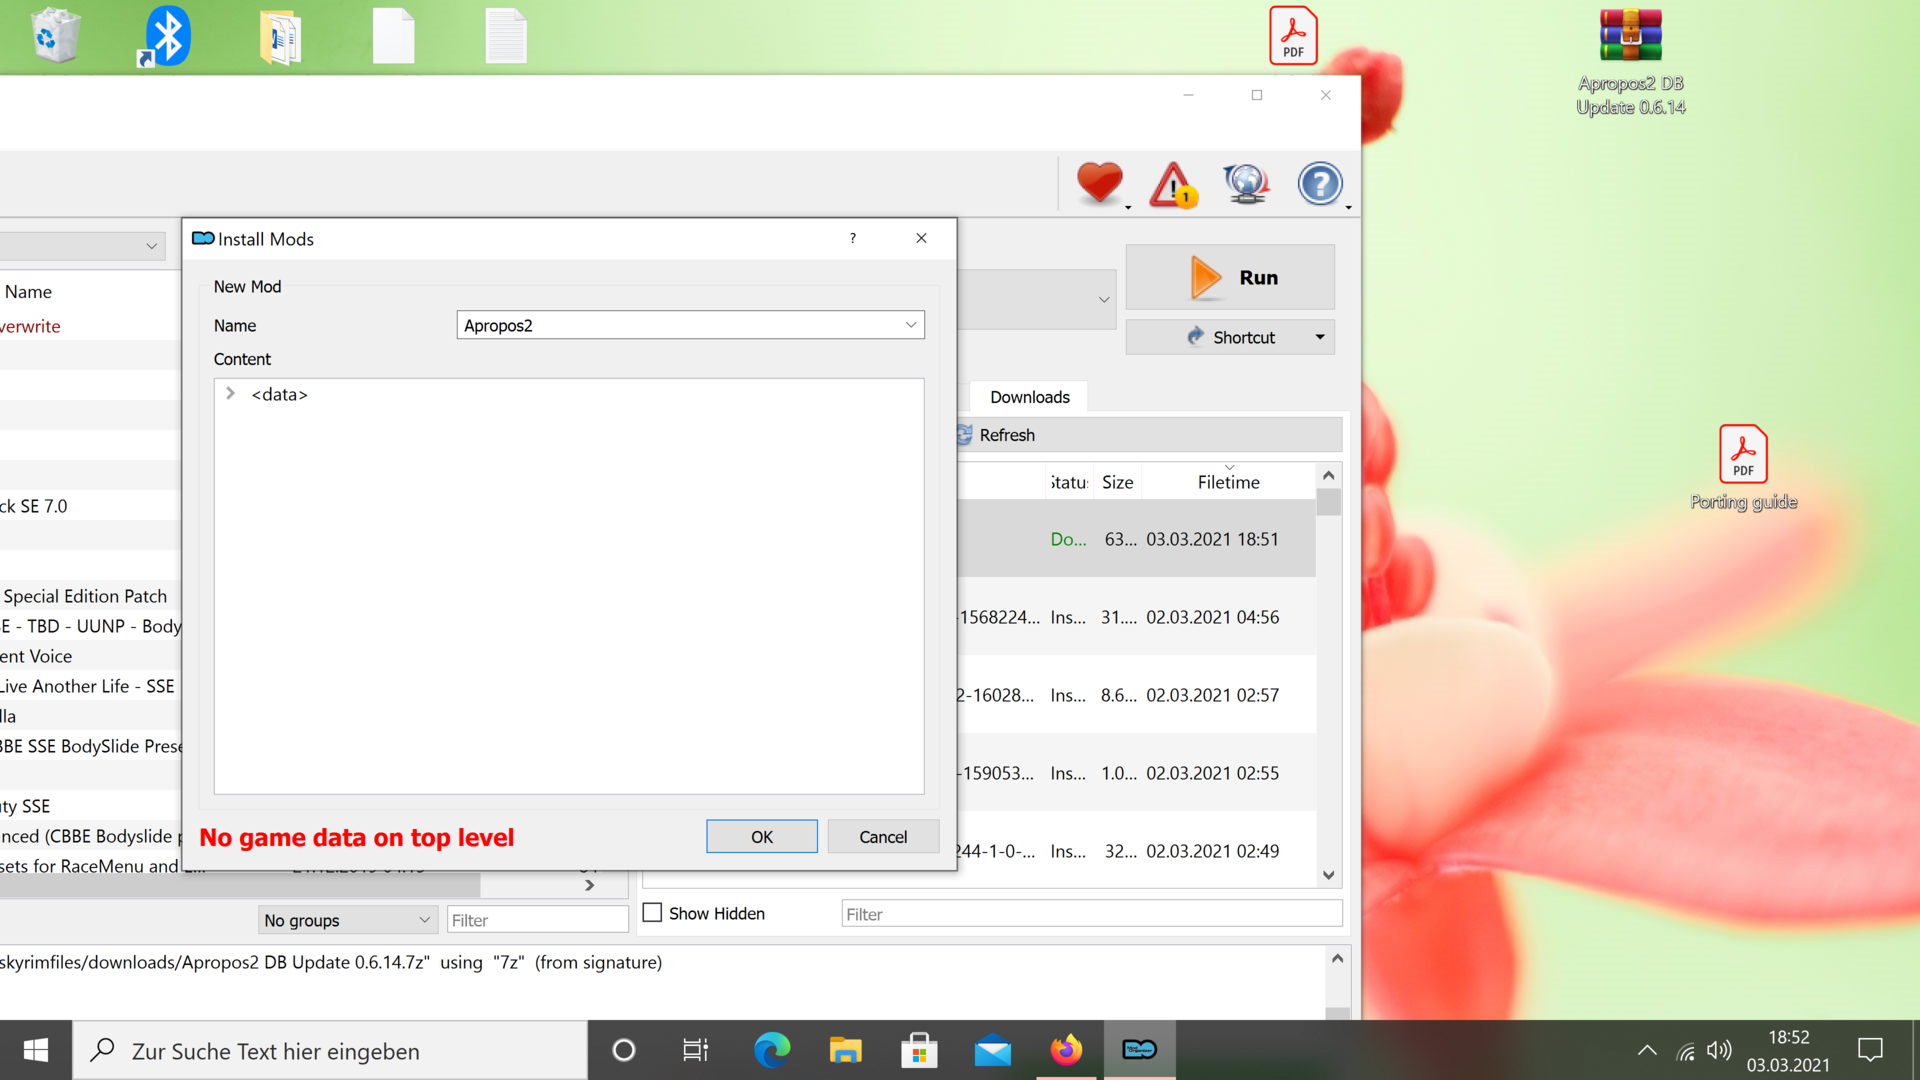Image resolution: width=1920 pixels, height=1080 pixels.
Task: Open the Shortcut dropdown arrow
Action: (1320, 337)
